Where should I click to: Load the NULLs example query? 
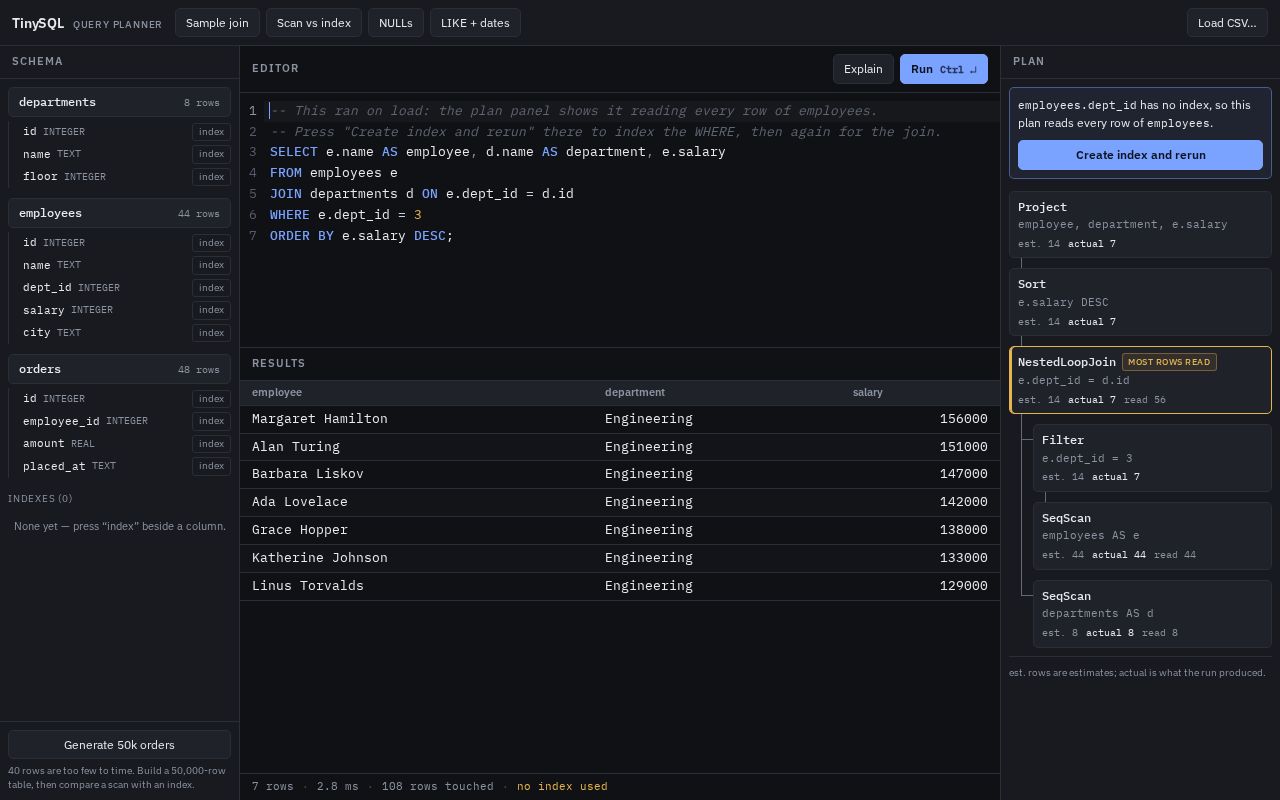(396, 23)
